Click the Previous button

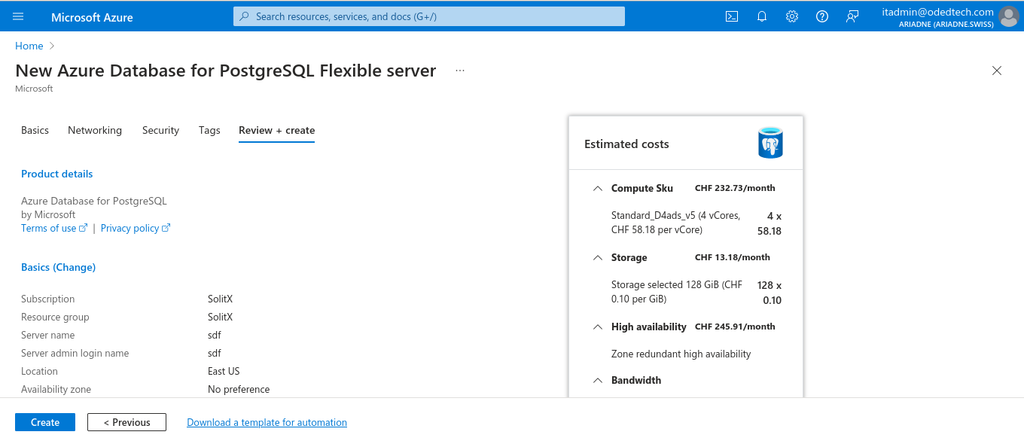pyautogui.click(x=127, y=422)
